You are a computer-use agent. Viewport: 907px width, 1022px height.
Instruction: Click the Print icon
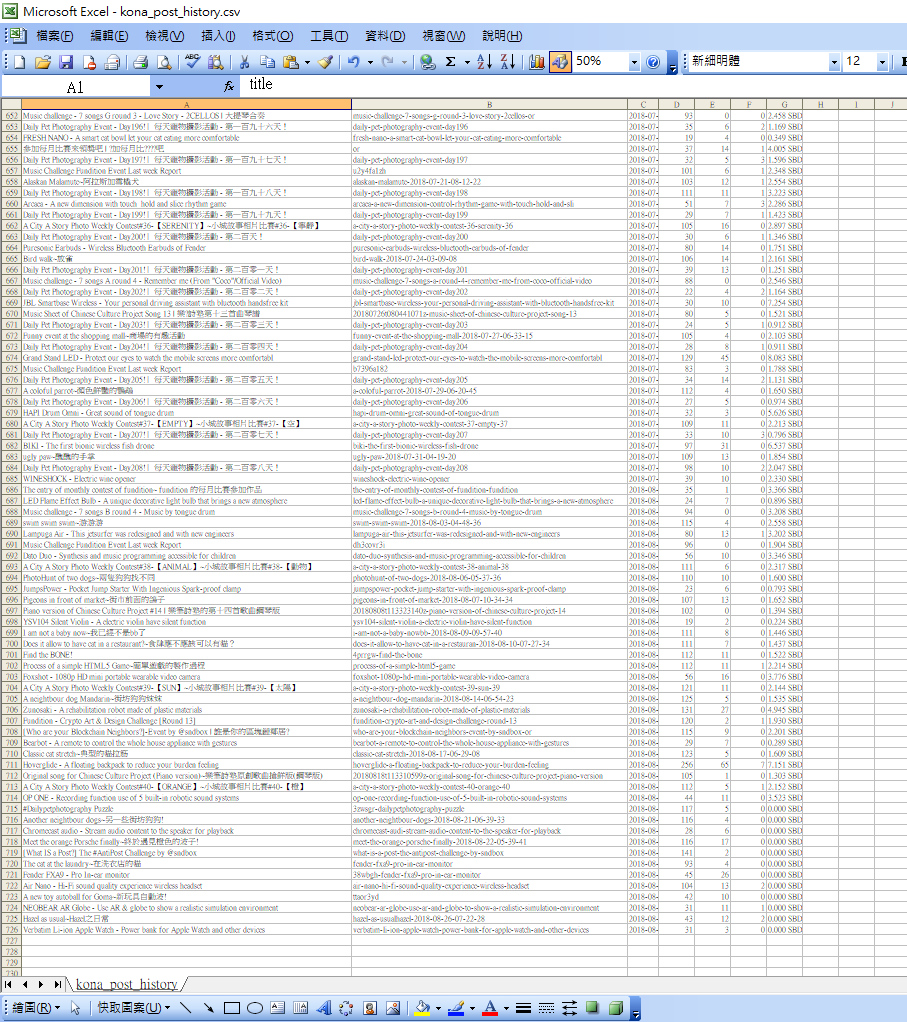140,62
